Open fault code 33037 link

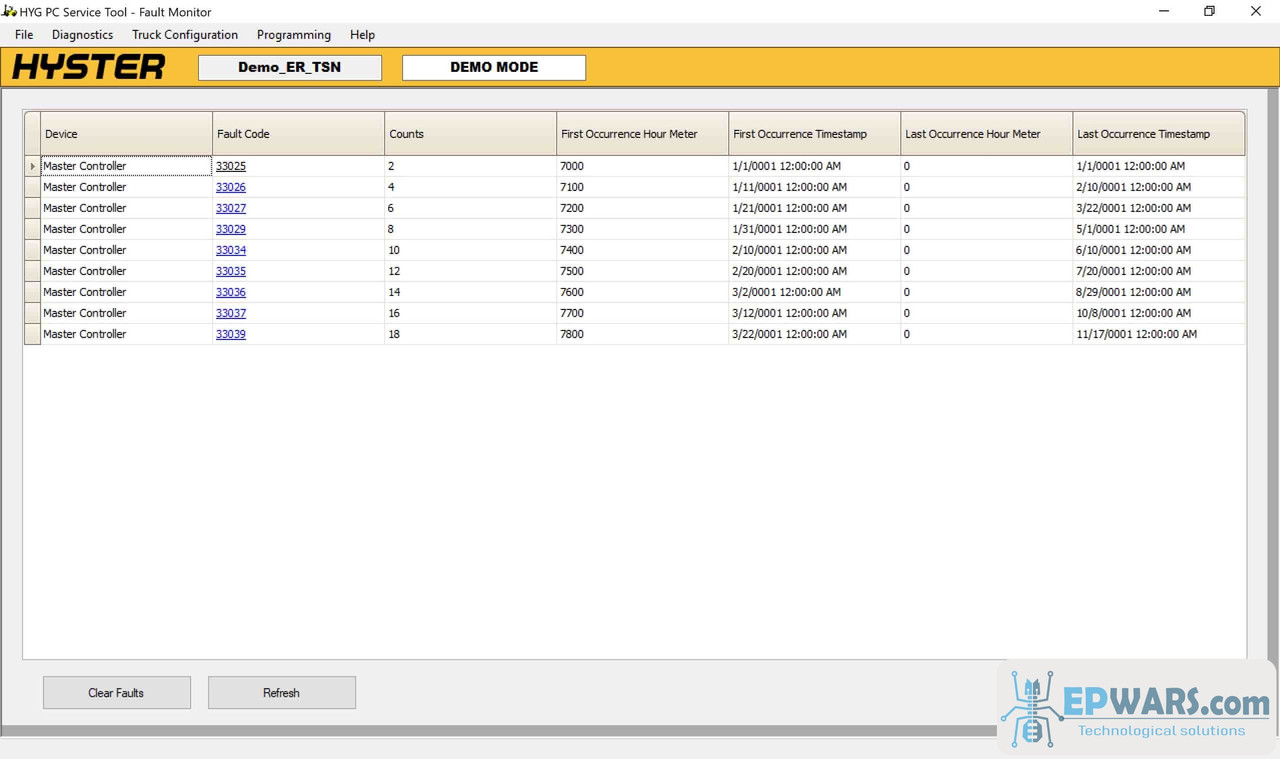pos(231,313)
